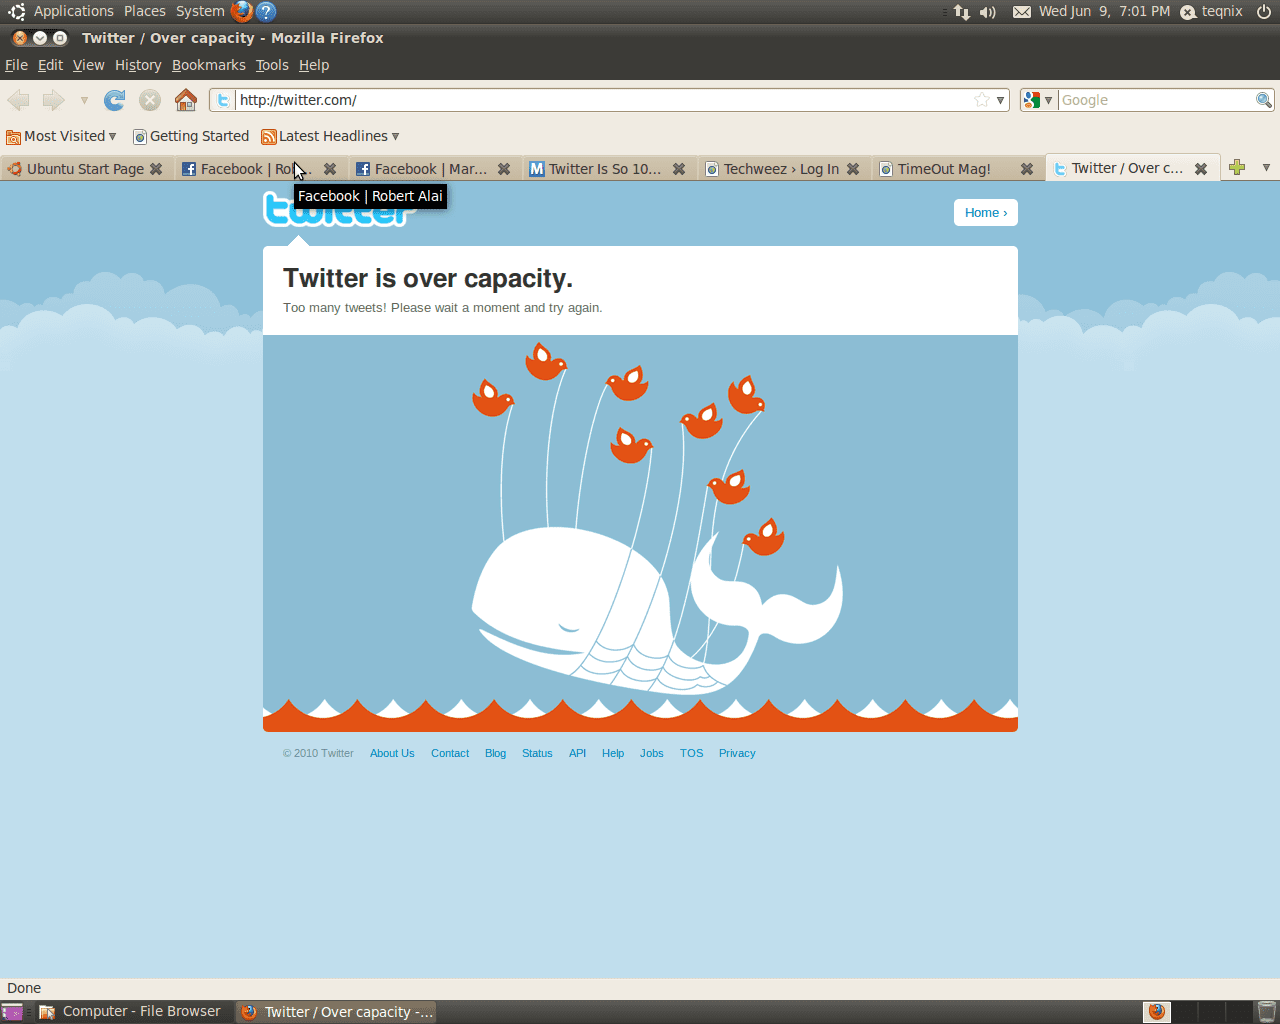Image resolution: width=1280 pixels, height=1024 pixels.
Task: Switch to the Ubuntu Start Page tab
Action: point(86,169)
